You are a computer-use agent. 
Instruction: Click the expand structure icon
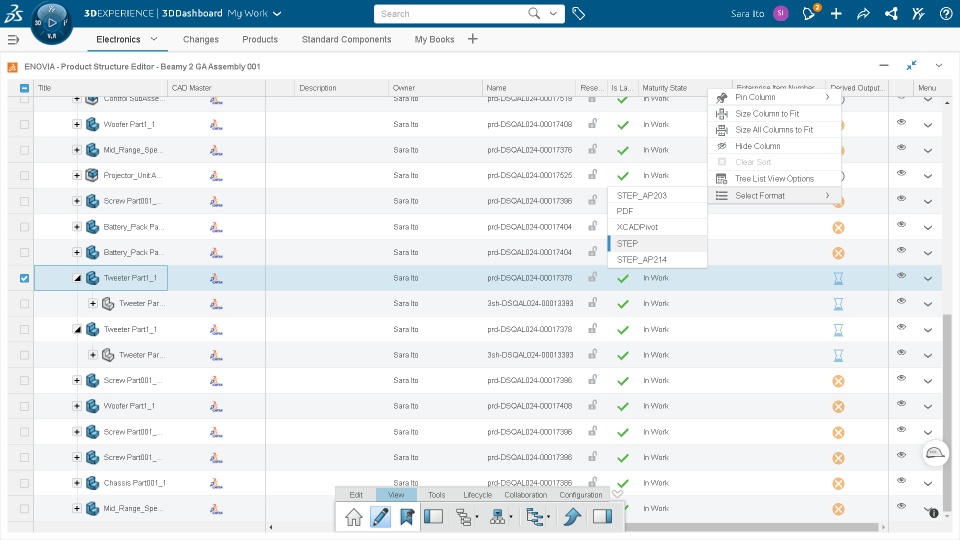(535, 517)
